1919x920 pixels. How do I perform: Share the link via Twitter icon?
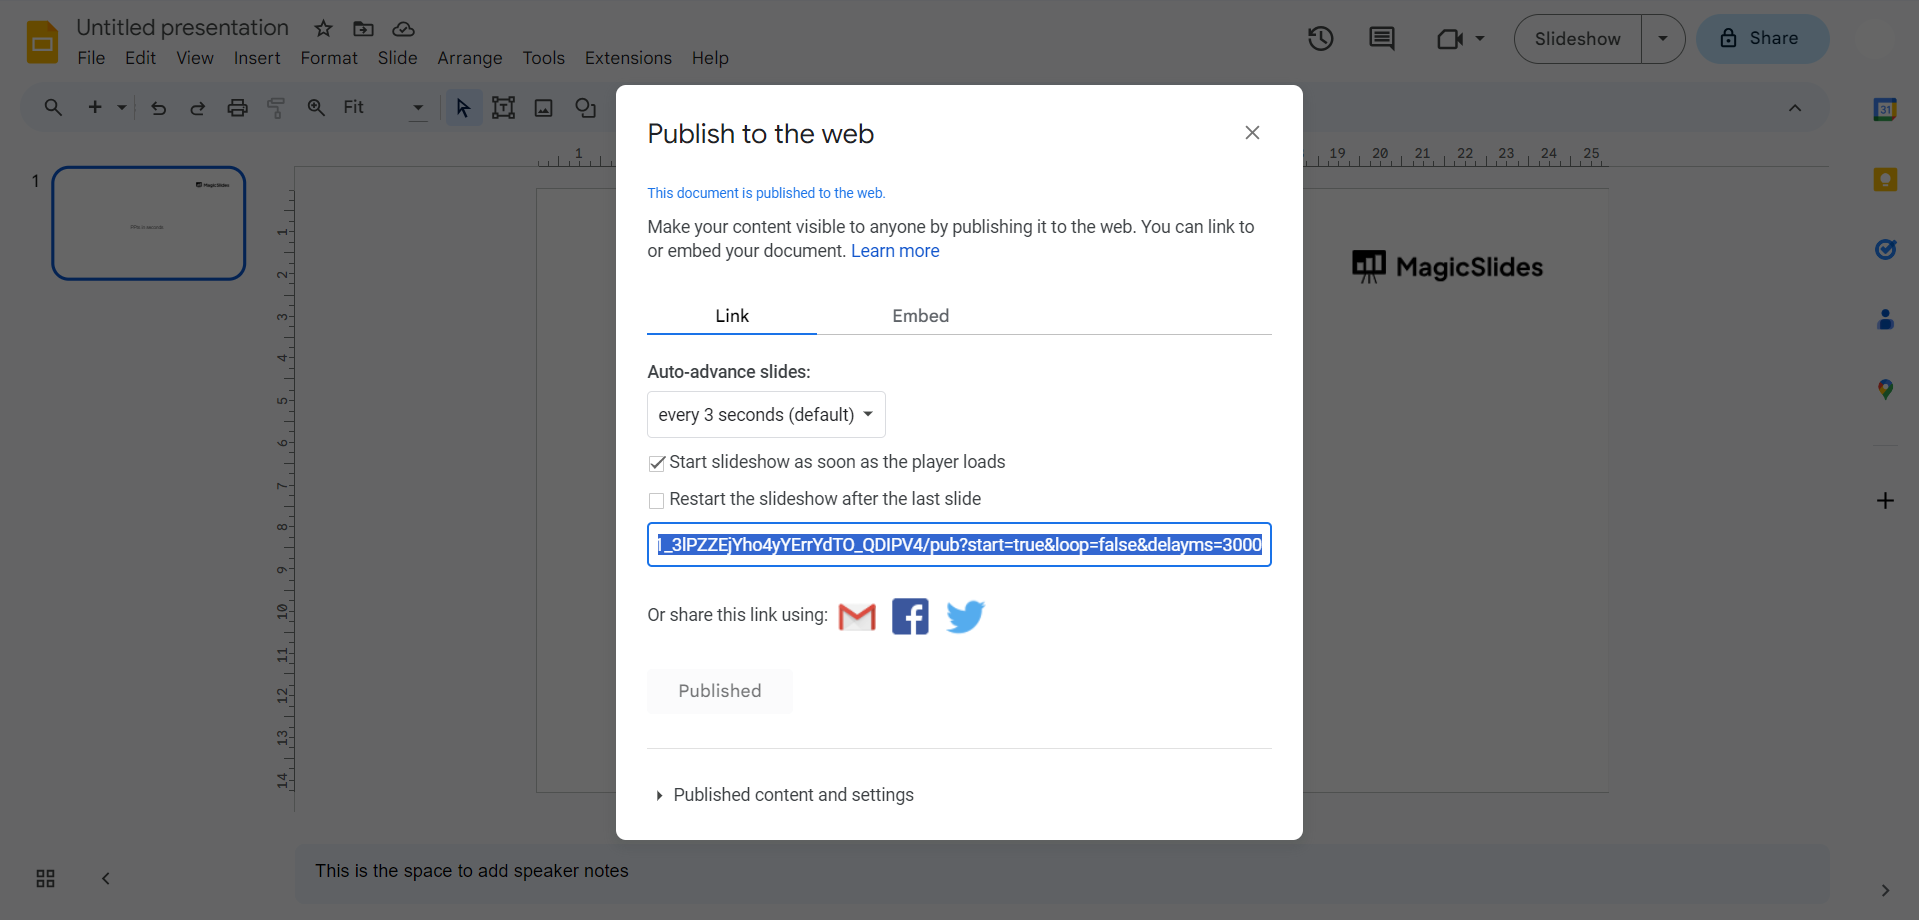coord(965,617)
